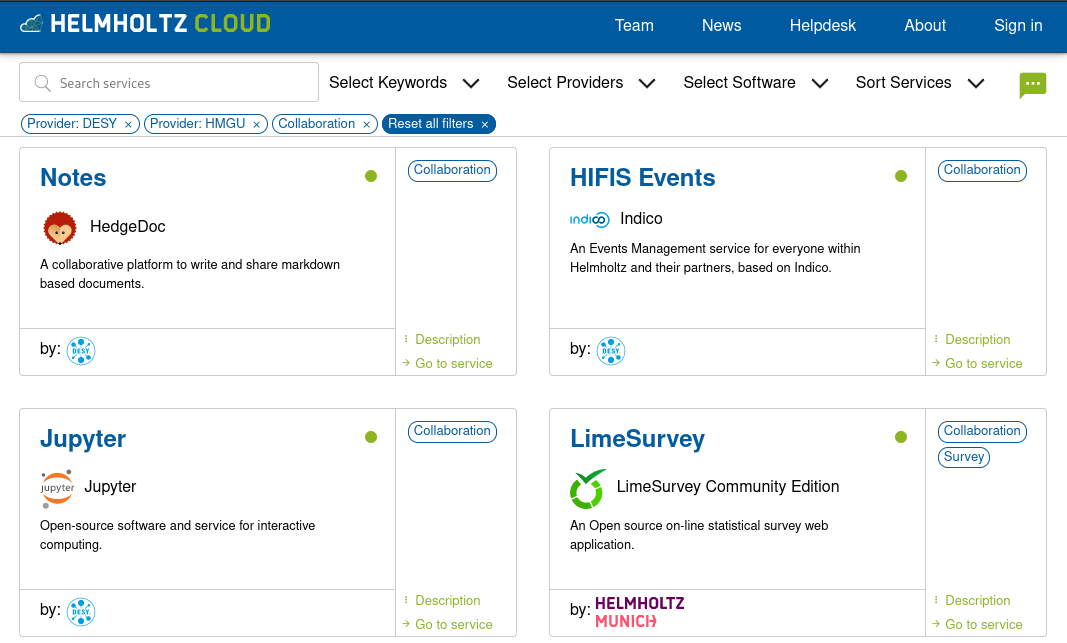
Task: Click Collaboration tag on HIFIS Events card
Action: point(982,170)
